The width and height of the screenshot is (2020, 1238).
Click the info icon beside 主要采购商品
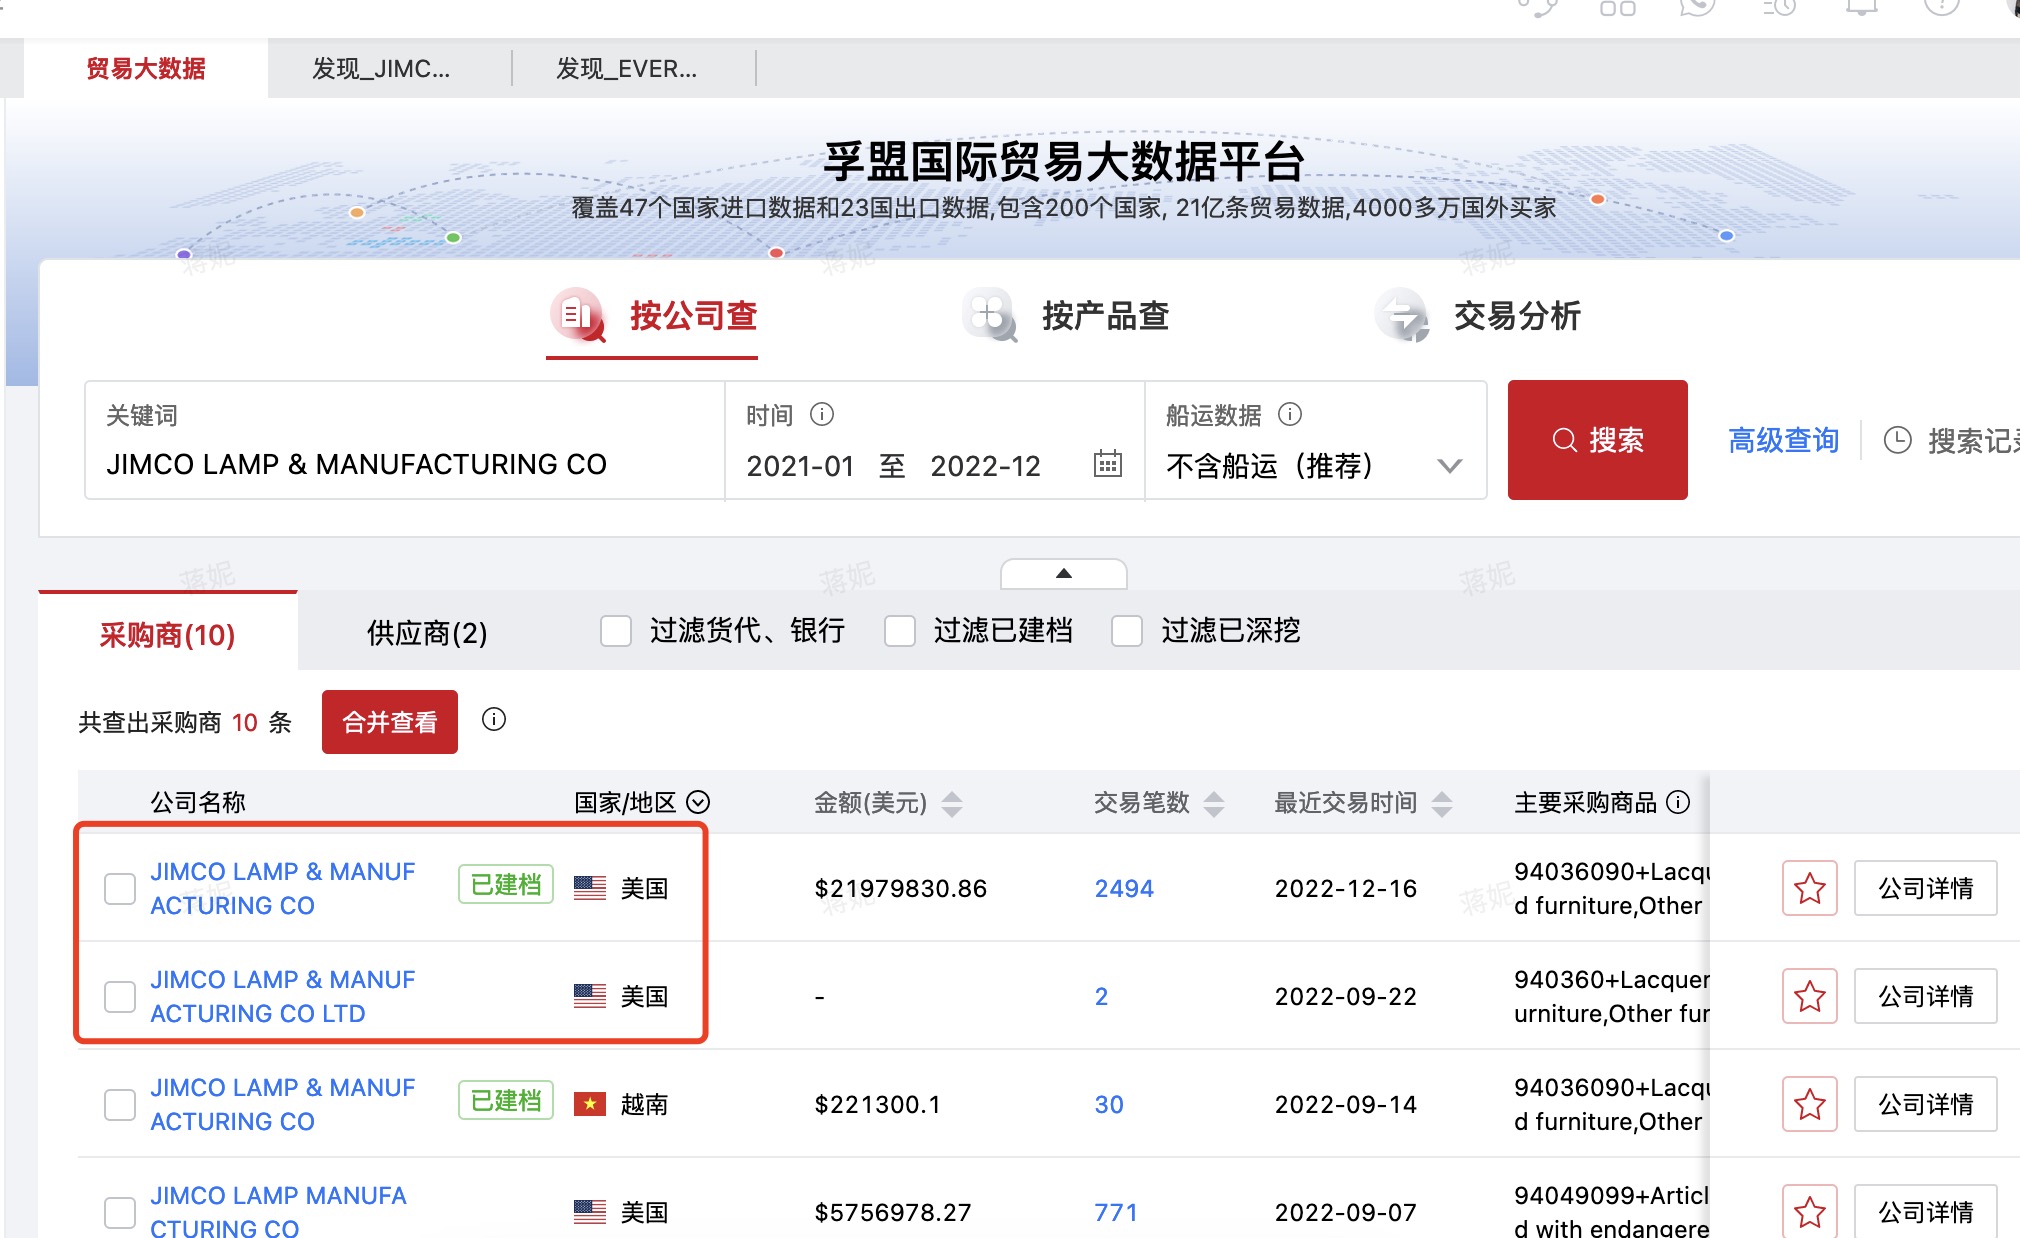[x=1681, y=801]
